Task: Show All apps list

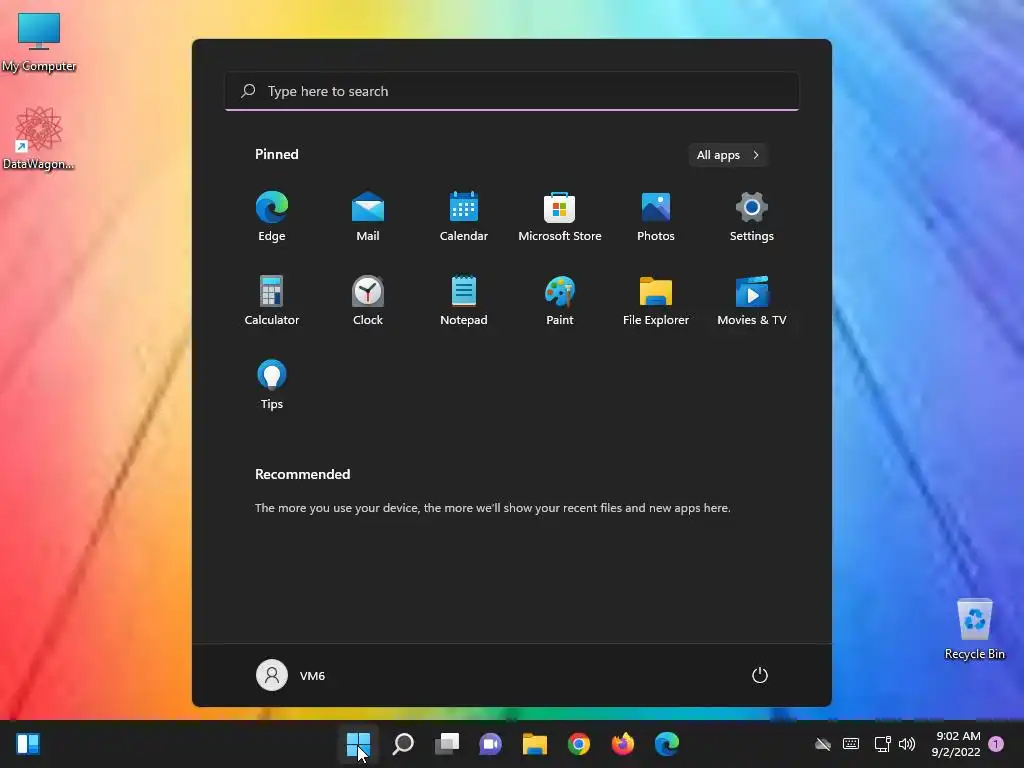Action: [728, 155]
